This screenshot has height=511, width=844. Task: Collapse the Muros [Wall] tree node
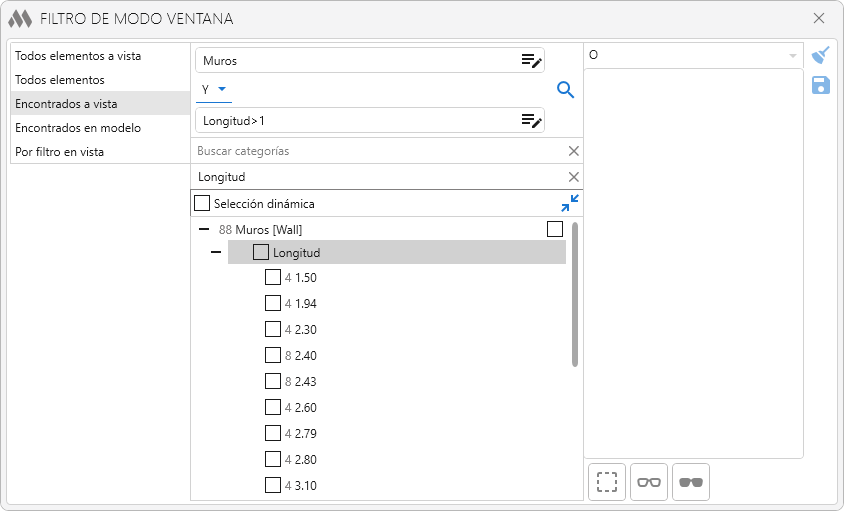(x=204, y=229)
